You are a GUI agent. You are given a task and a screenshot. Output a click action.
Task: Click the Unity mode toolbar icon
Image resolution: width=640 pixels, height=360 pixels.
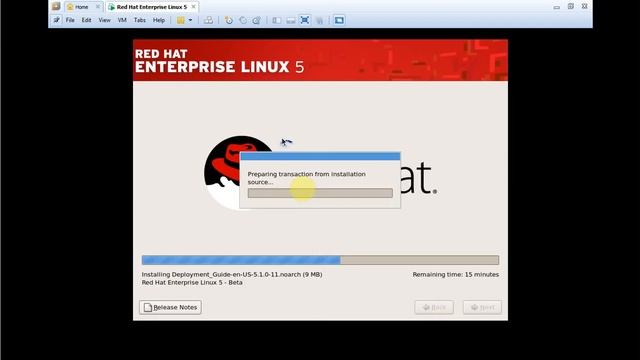point(319,20)
